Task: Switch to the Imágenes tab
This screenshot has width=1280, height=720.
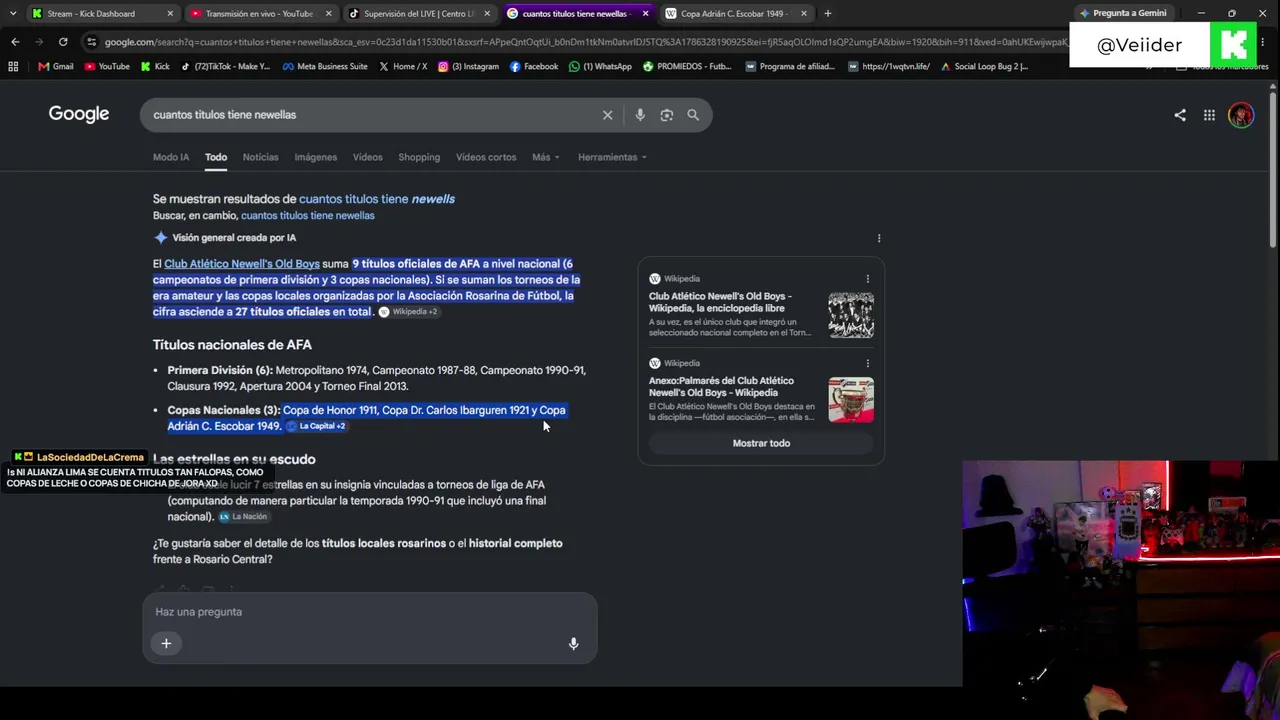Action: [315, 157]
